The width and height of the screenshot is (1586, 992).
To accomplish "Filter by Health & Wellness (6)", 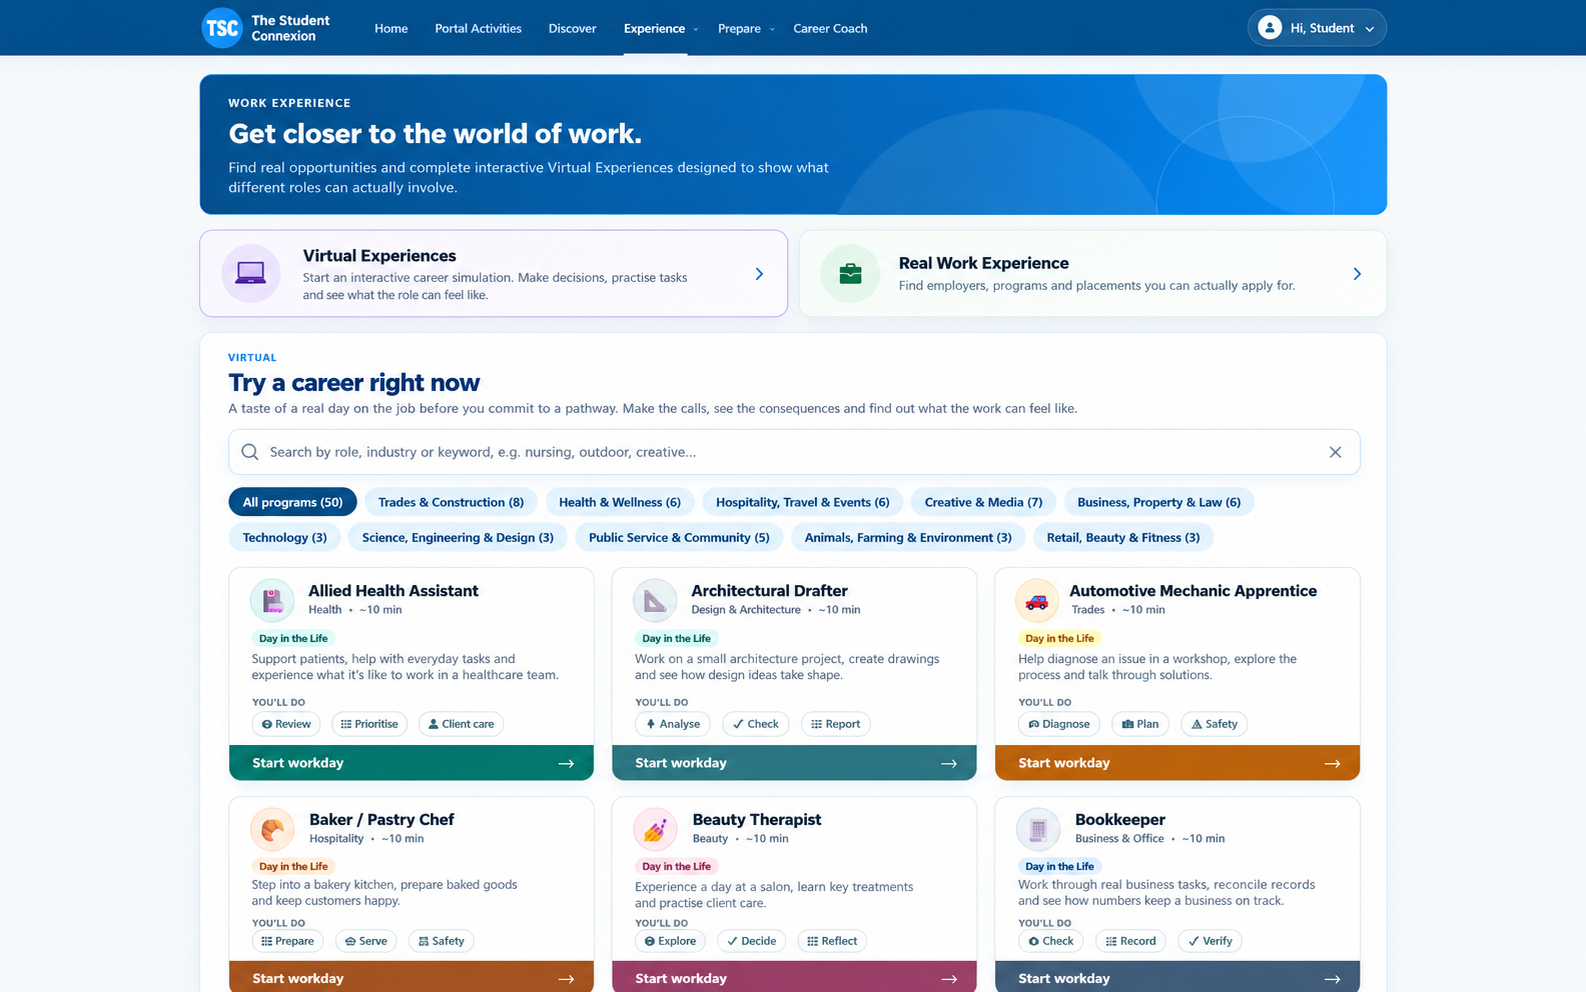I will click(x=620, y=502).
